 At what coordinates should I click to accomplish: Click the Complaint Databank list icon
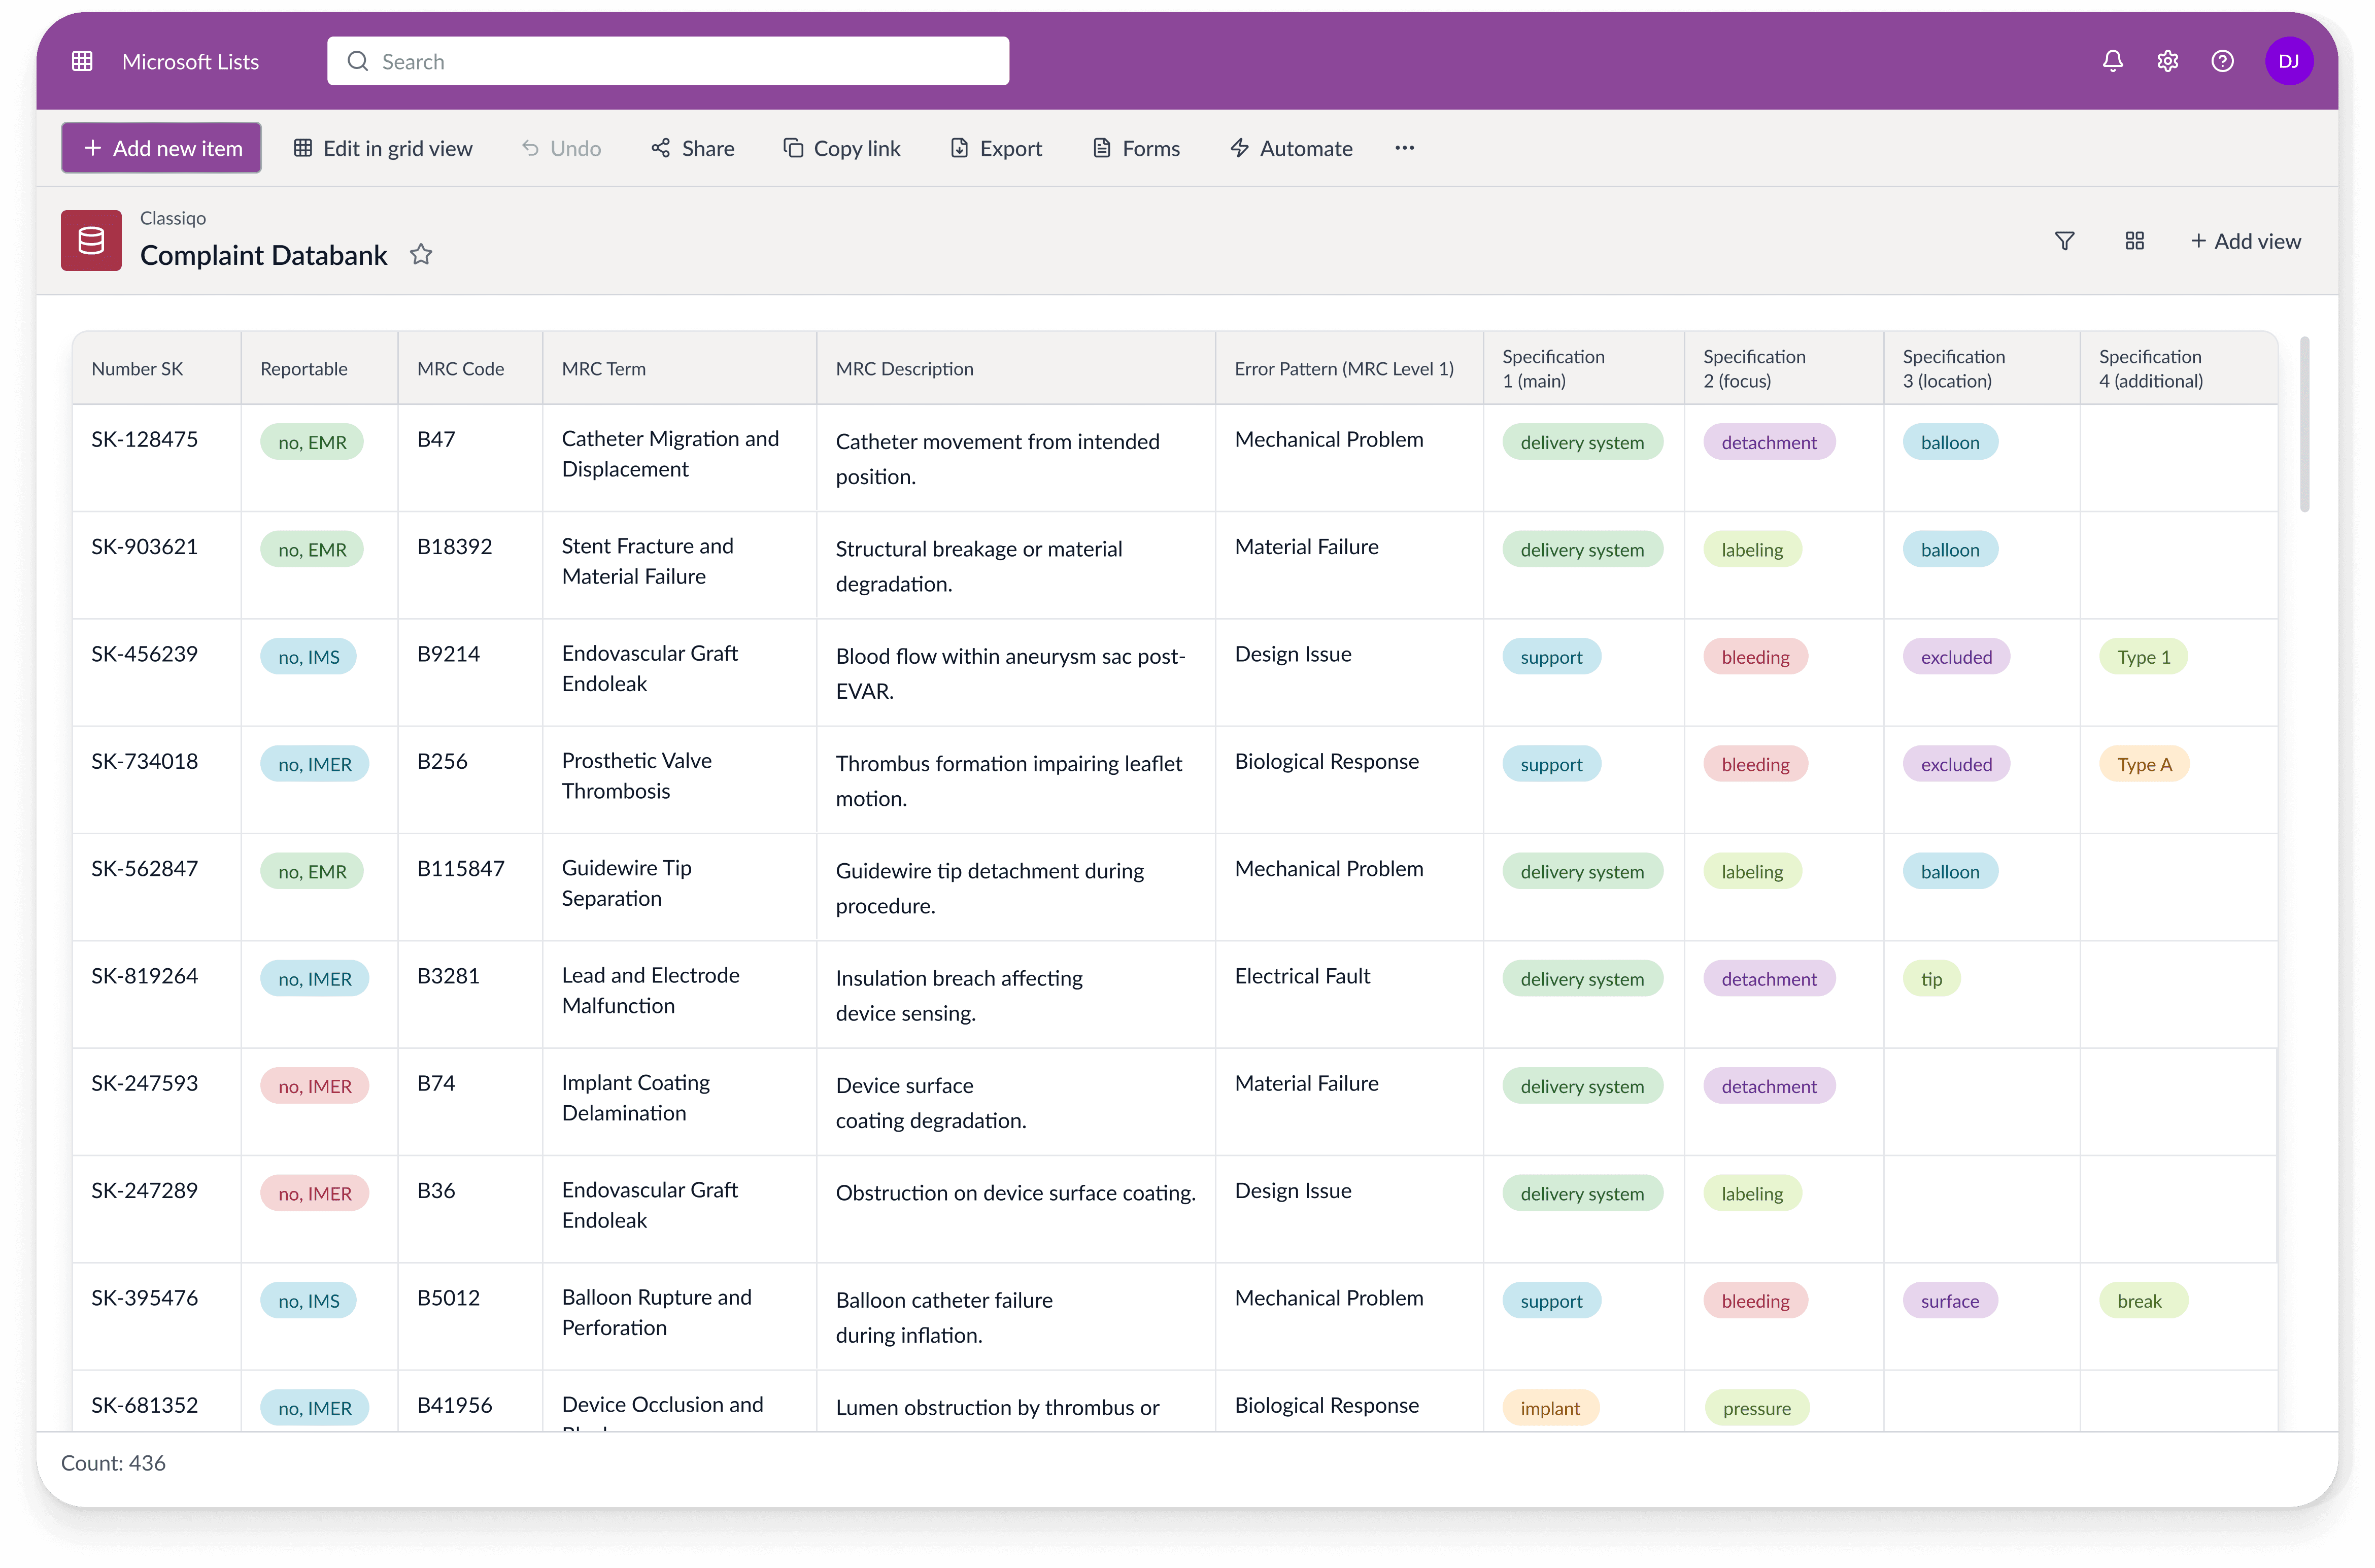[x=91, y=240]
